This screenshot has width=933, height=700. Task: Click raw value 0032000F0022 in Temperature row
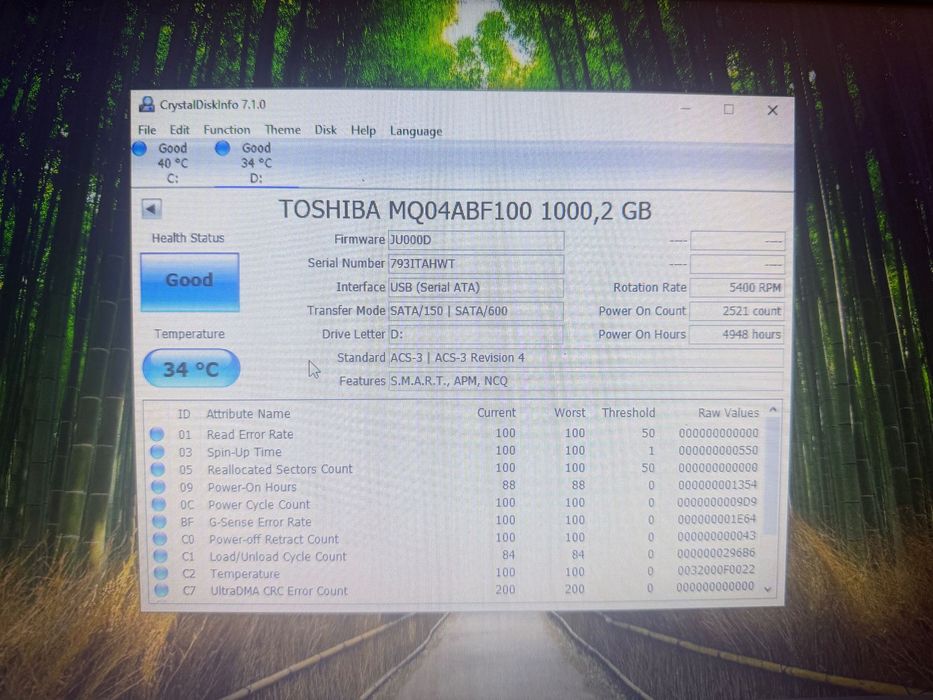click(716, 570)
